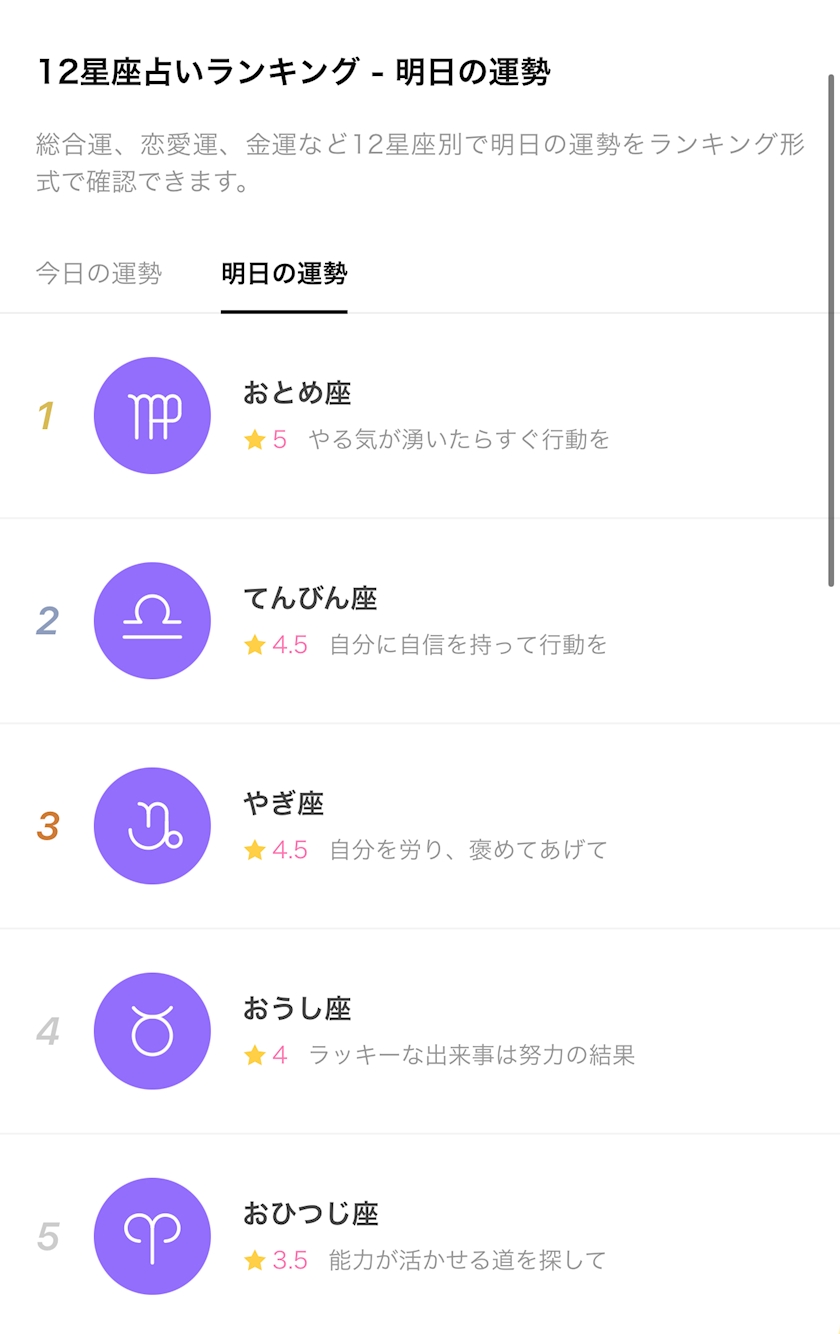The height and width of the screenshot is (1334, 840).
Task: Click the Aries ram symbol icon
Action: coord(152,1236)
